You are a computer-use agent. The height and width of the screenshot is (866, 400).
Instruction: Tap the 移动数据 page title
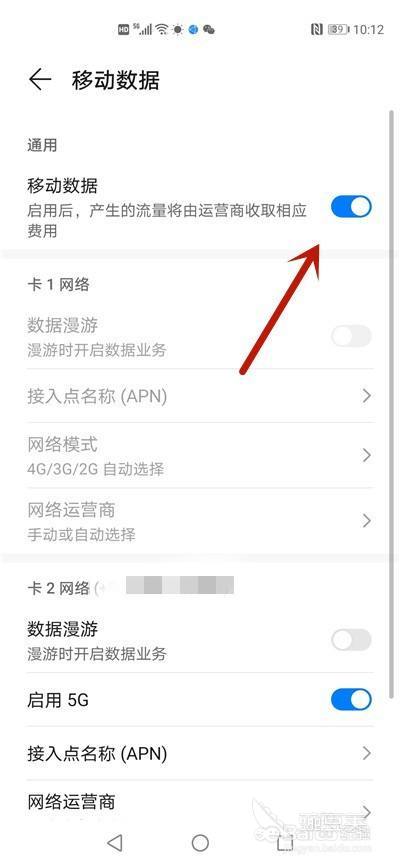115,81
